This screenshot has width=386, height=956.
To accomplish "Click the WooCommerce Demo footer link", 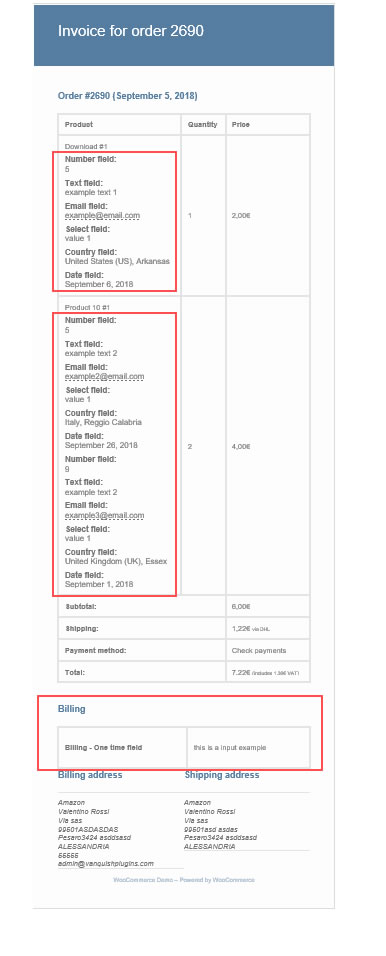I will coord(141,880).
